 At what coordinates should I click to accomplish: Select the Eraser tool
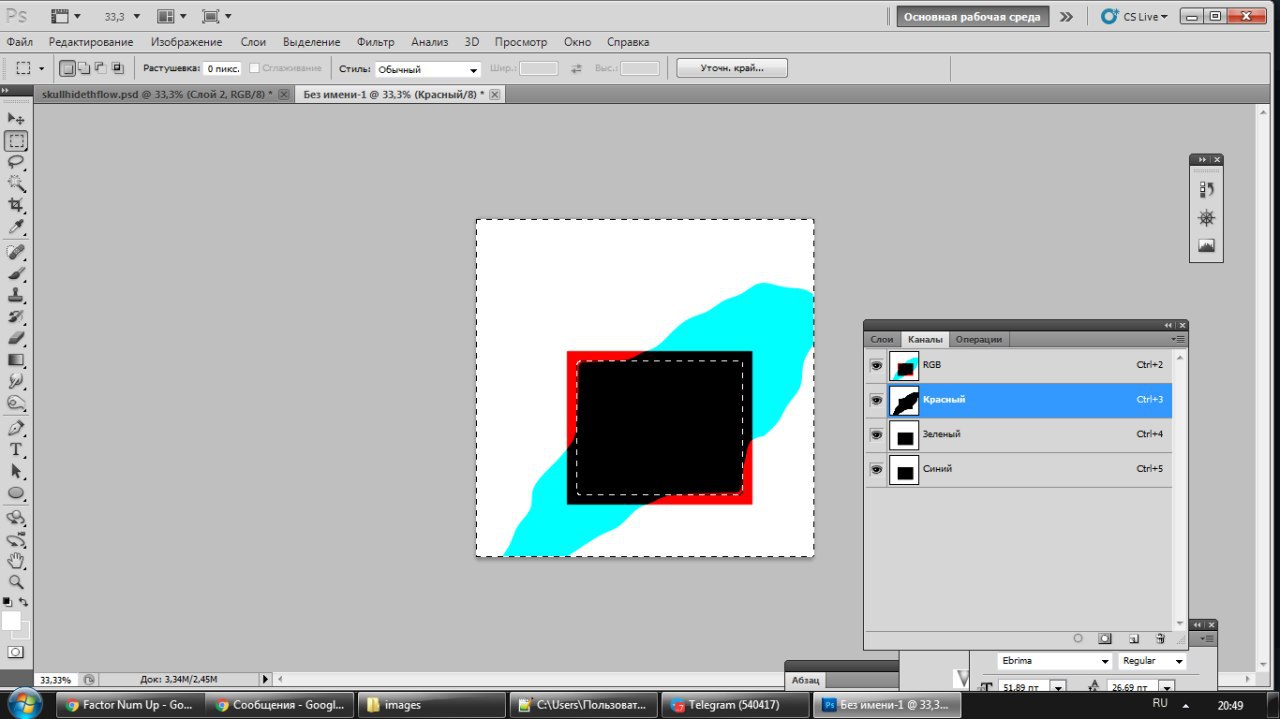pos(16,338)
